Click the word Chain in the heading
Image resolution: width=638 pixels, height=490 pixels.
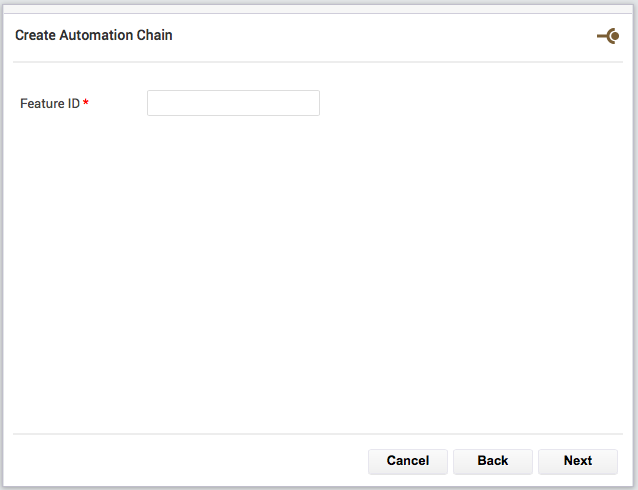154,35
